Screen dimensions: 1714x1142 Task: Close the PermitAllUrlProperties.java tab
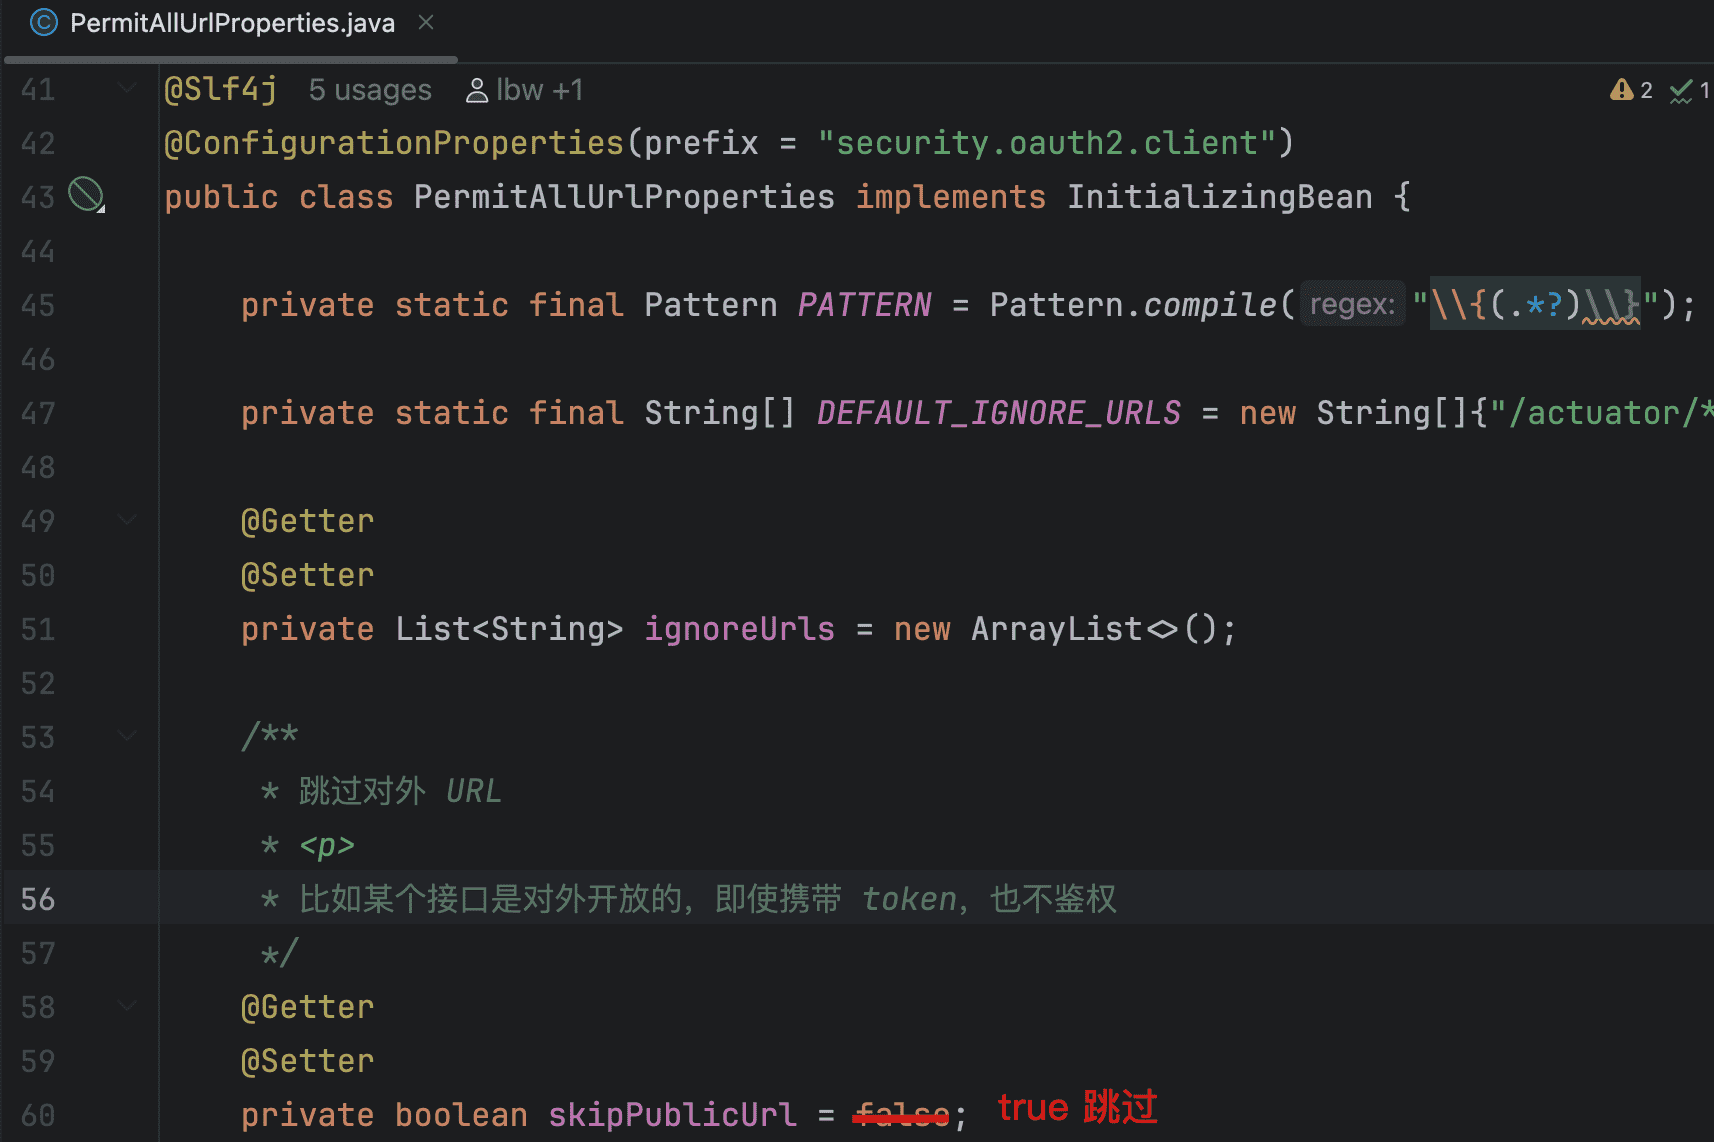pos(426,22)
